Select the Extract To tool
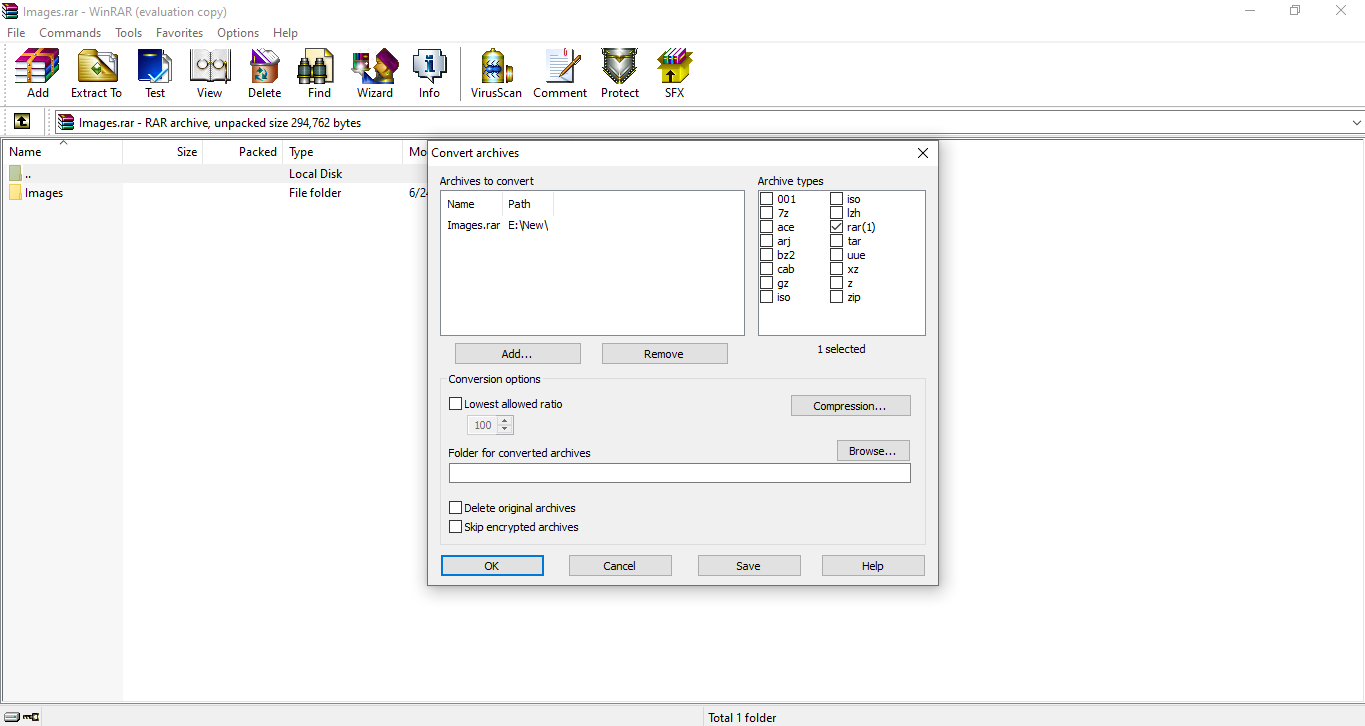Image resolution: width=1365 pixels, height=726 pixels. pyautogui.click(x=96, y=70)
